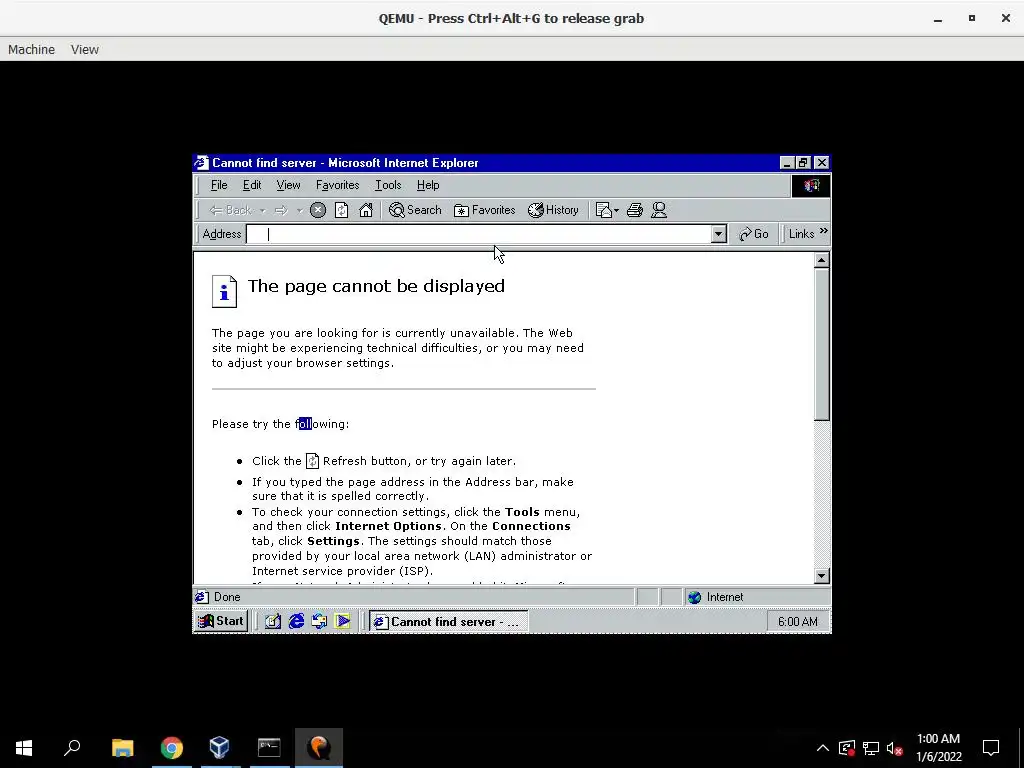The width and height of the screenshot is (1024, 768).
Task: Open the Tools menu
Action: coord(388,185)
